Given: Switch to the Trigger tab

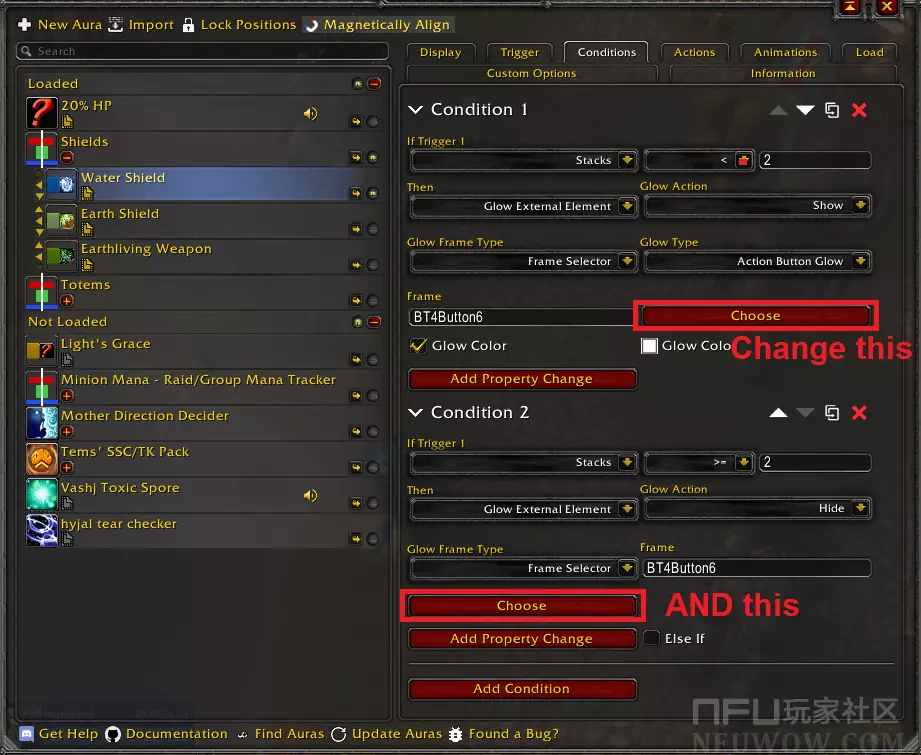Looking at the screenshot, I should tap(519, 52).
